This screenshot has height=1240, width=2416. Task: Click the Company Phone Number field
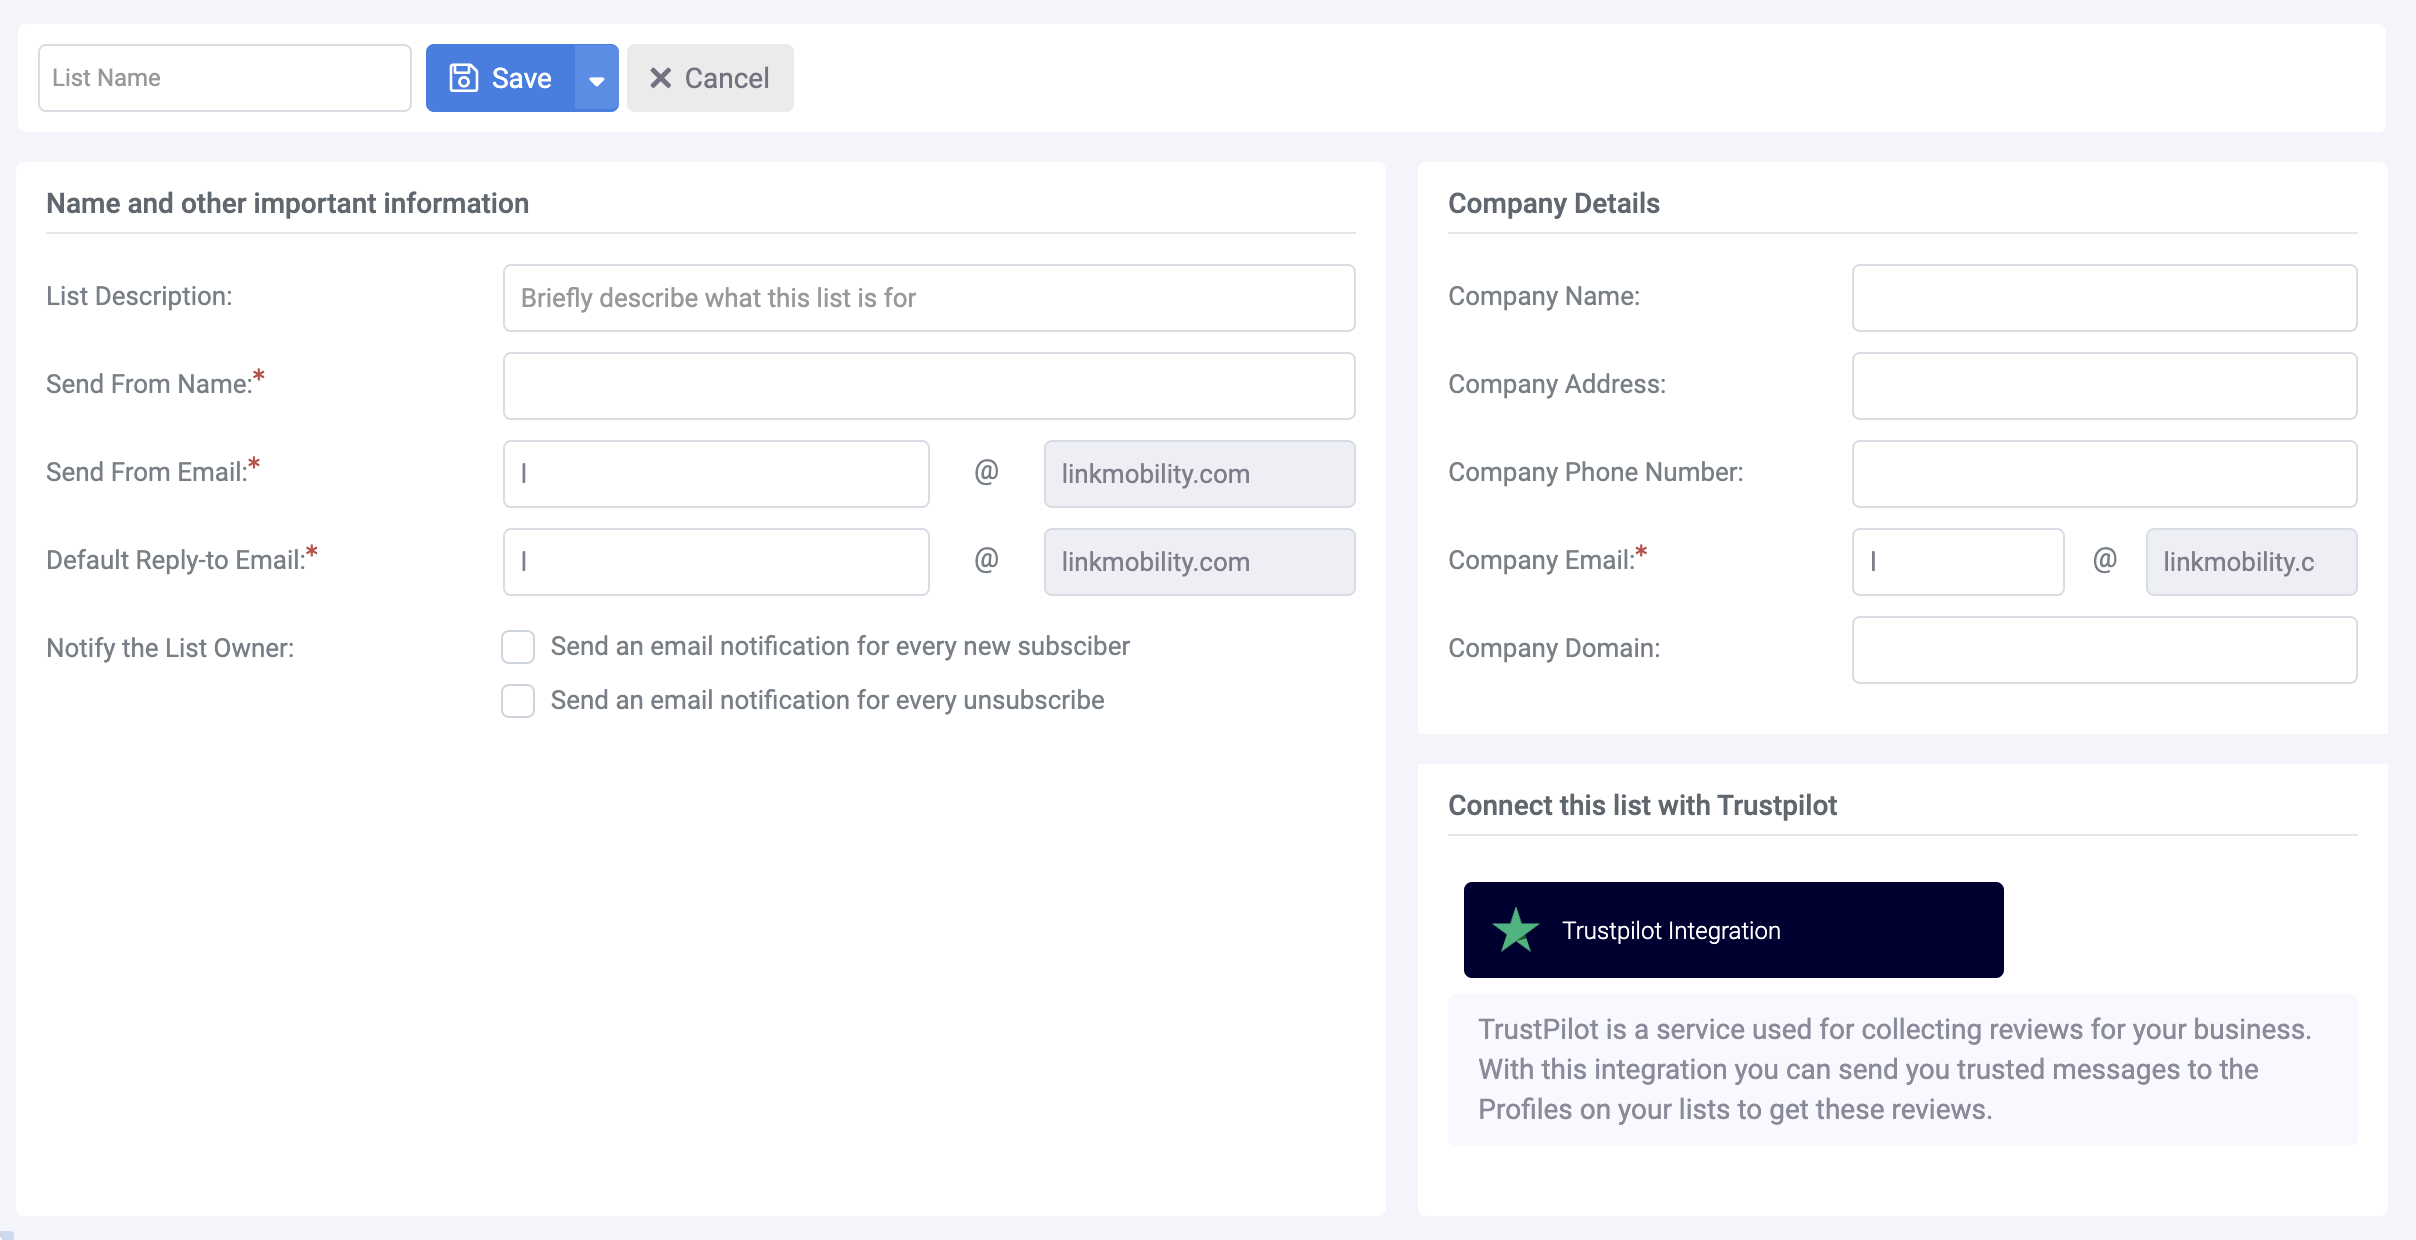pyautogui.click(x=2104, y=474)
